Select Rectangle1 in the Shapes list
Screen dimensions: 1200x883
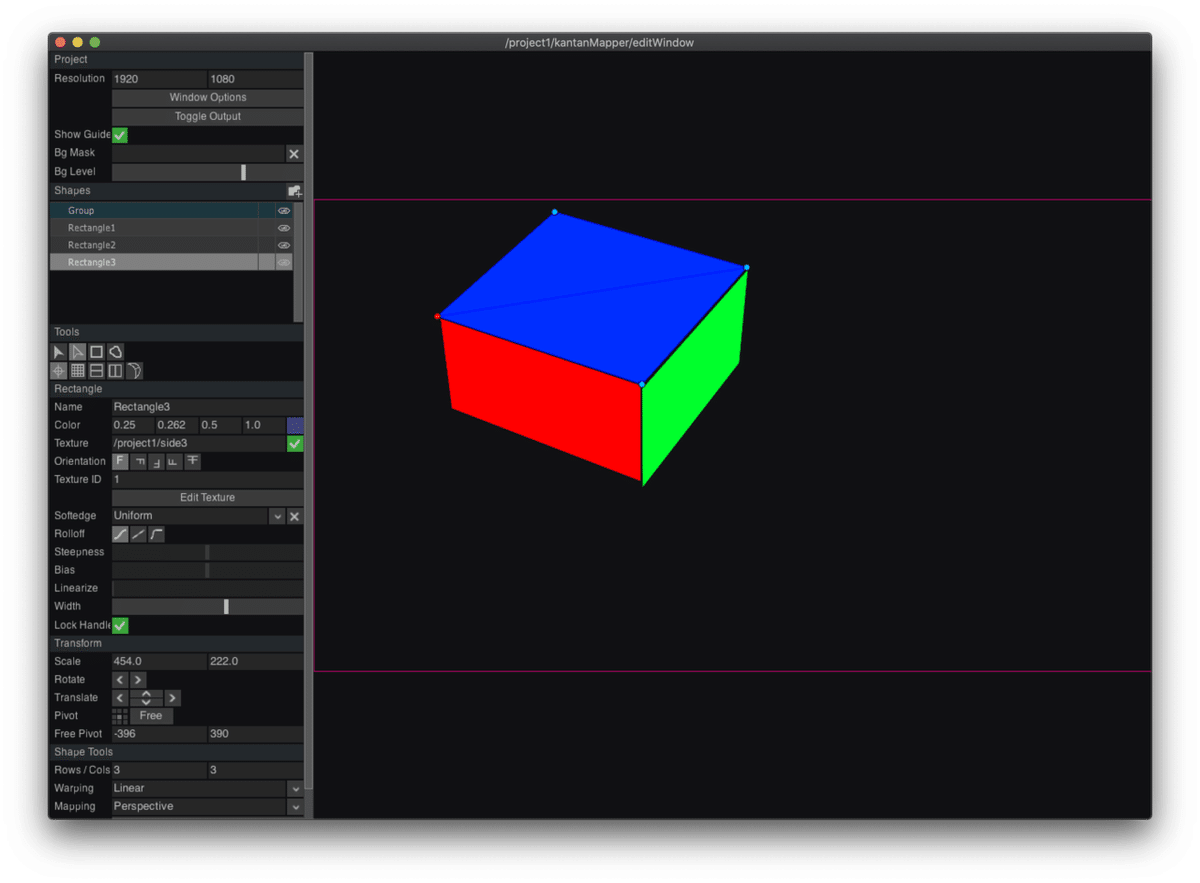pos(154,228)
